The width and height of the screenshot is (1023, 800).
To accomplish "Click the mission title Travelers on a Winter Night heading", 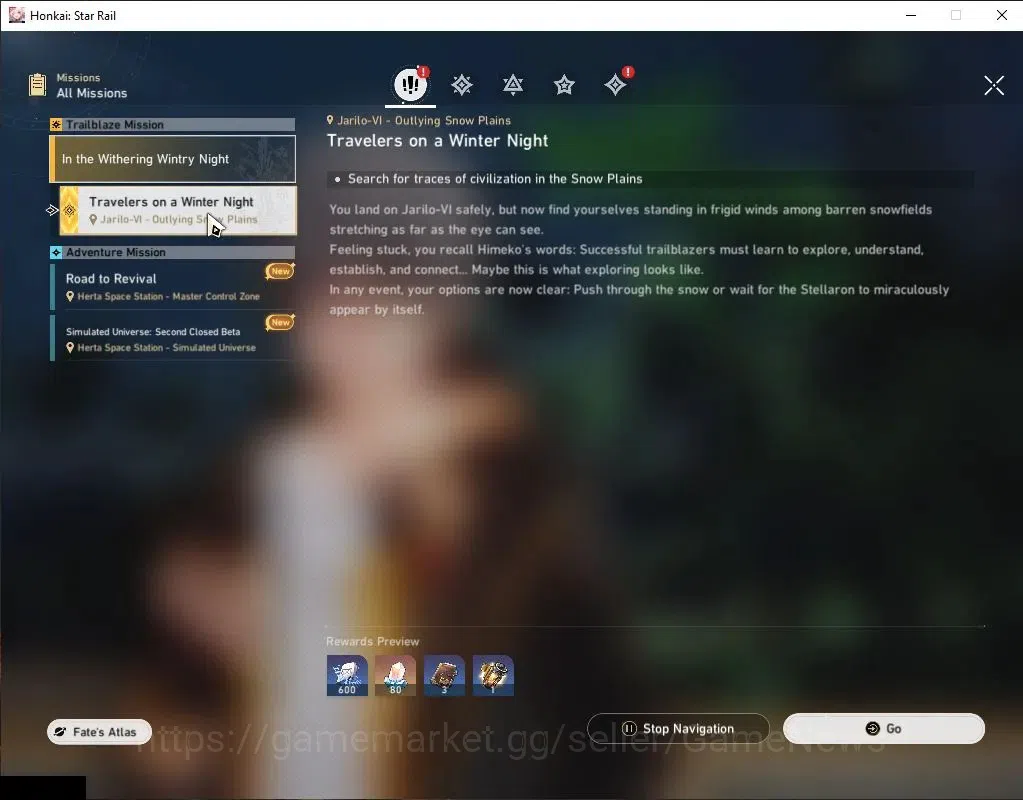I will tap(437, 141).
